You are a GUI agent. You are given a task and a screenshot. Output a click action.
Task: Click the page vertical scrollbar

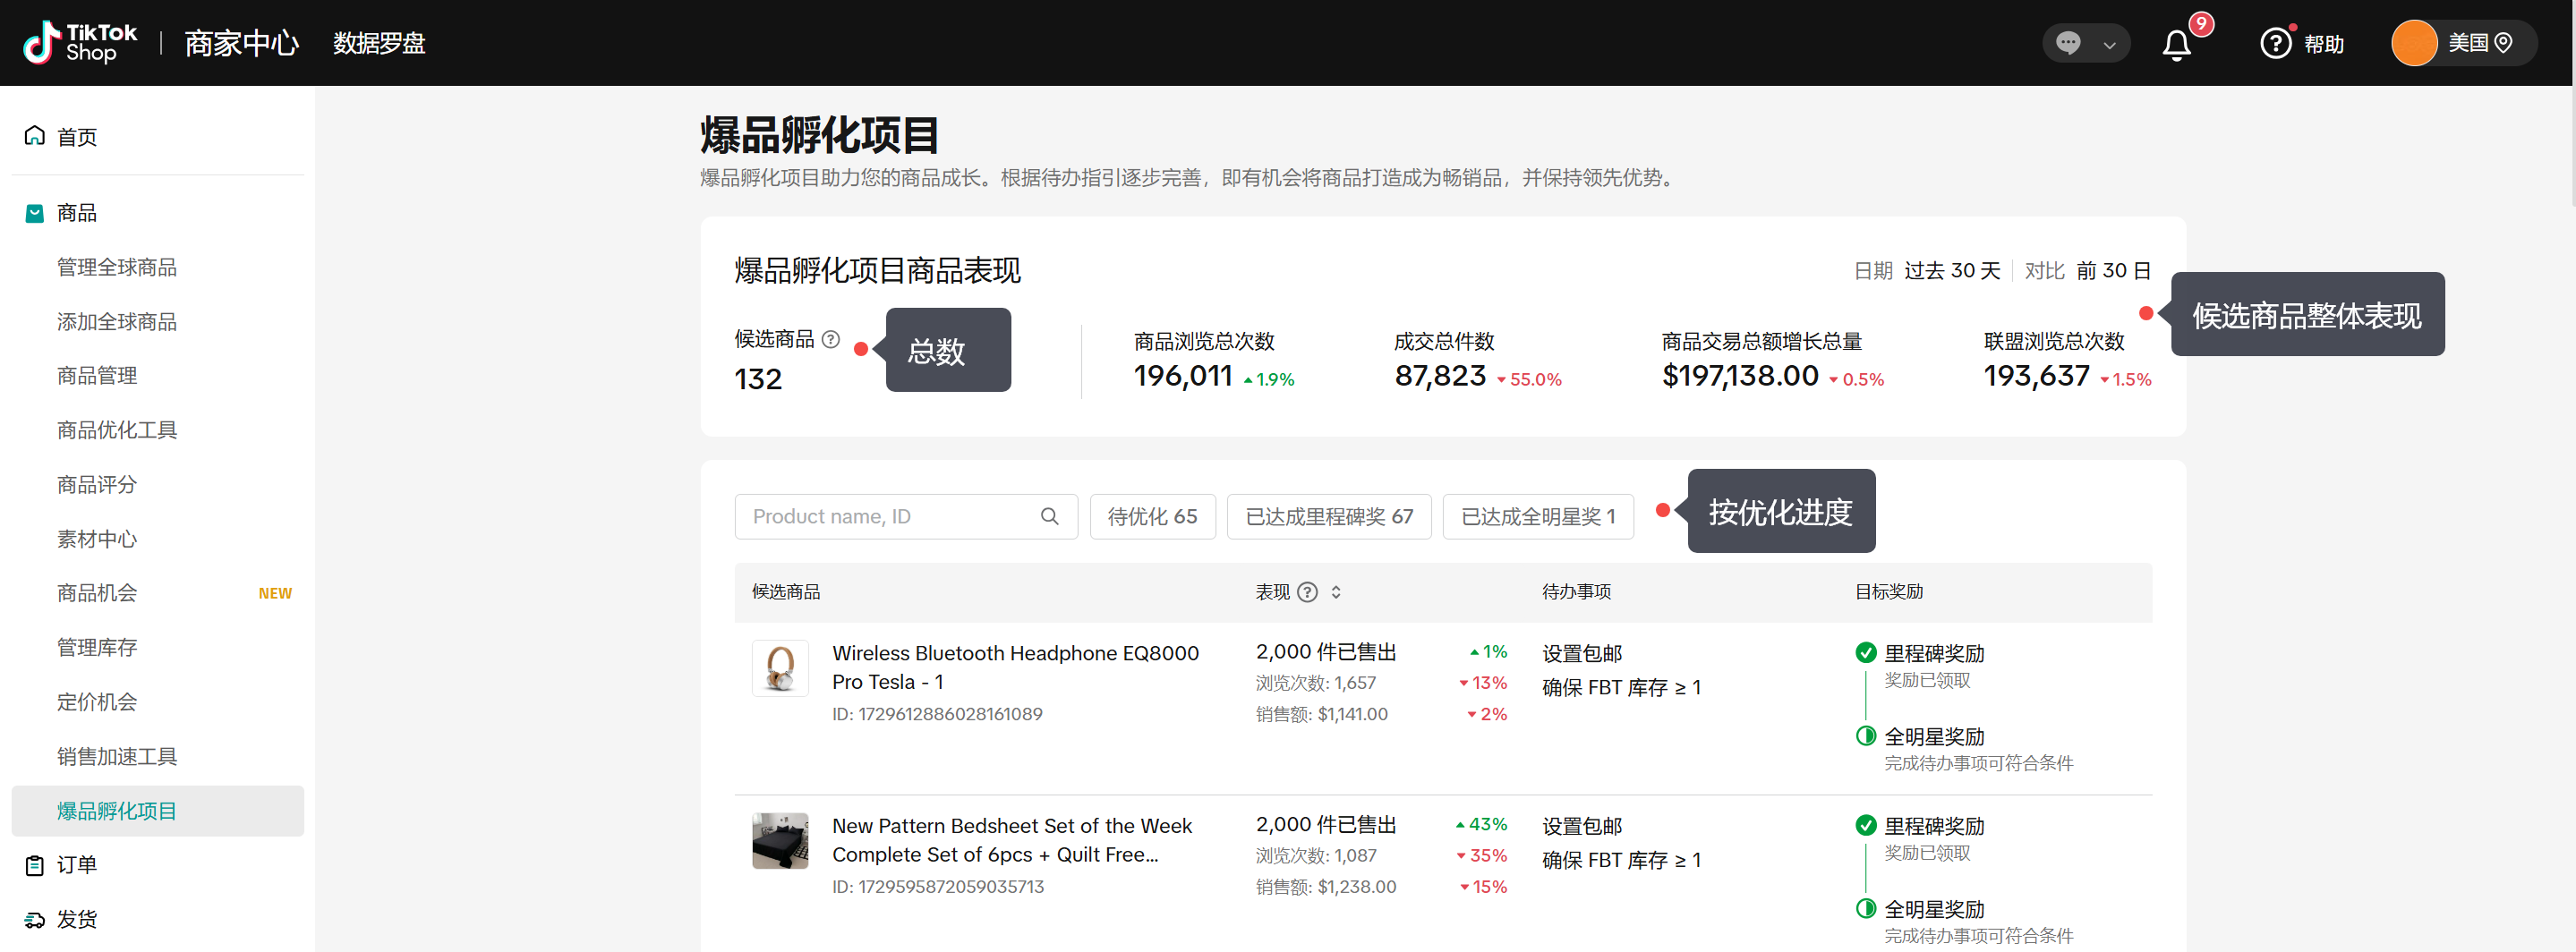tap(2572, 145)
